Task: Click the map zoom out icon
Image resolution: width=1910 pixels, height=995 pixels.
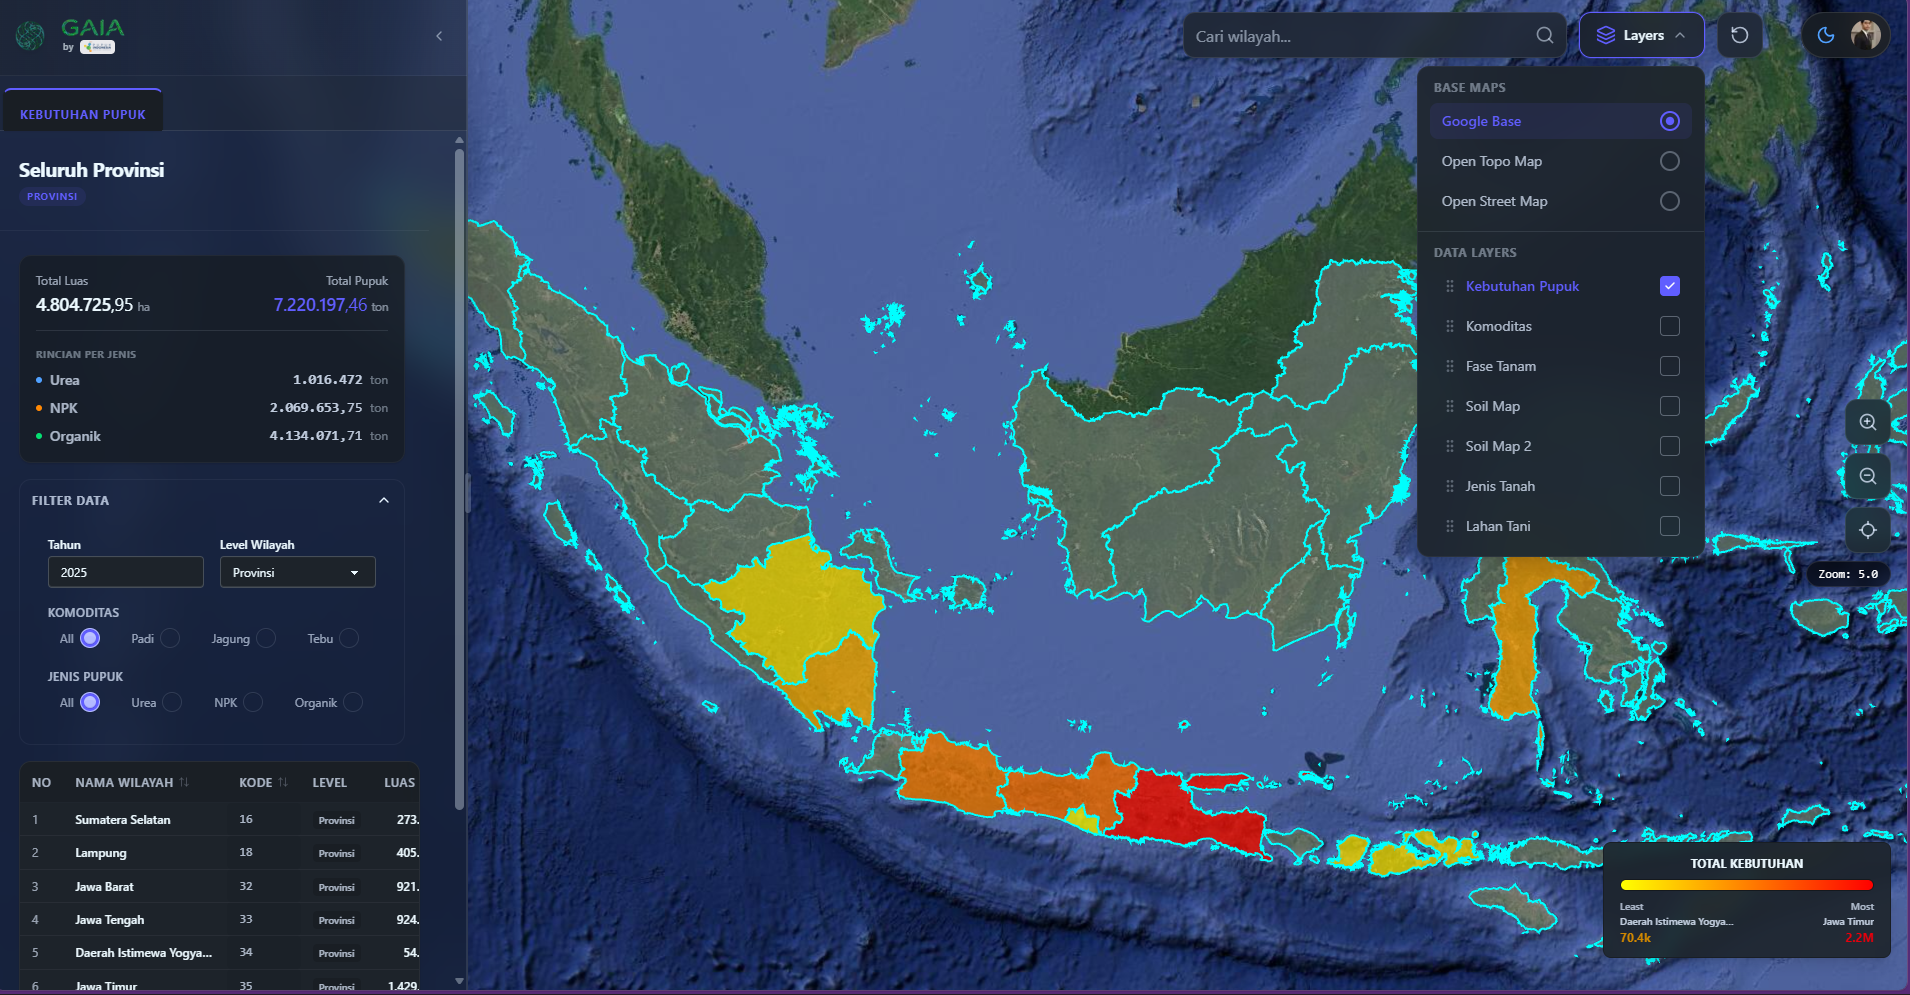Action: [x=1867, y=476]
